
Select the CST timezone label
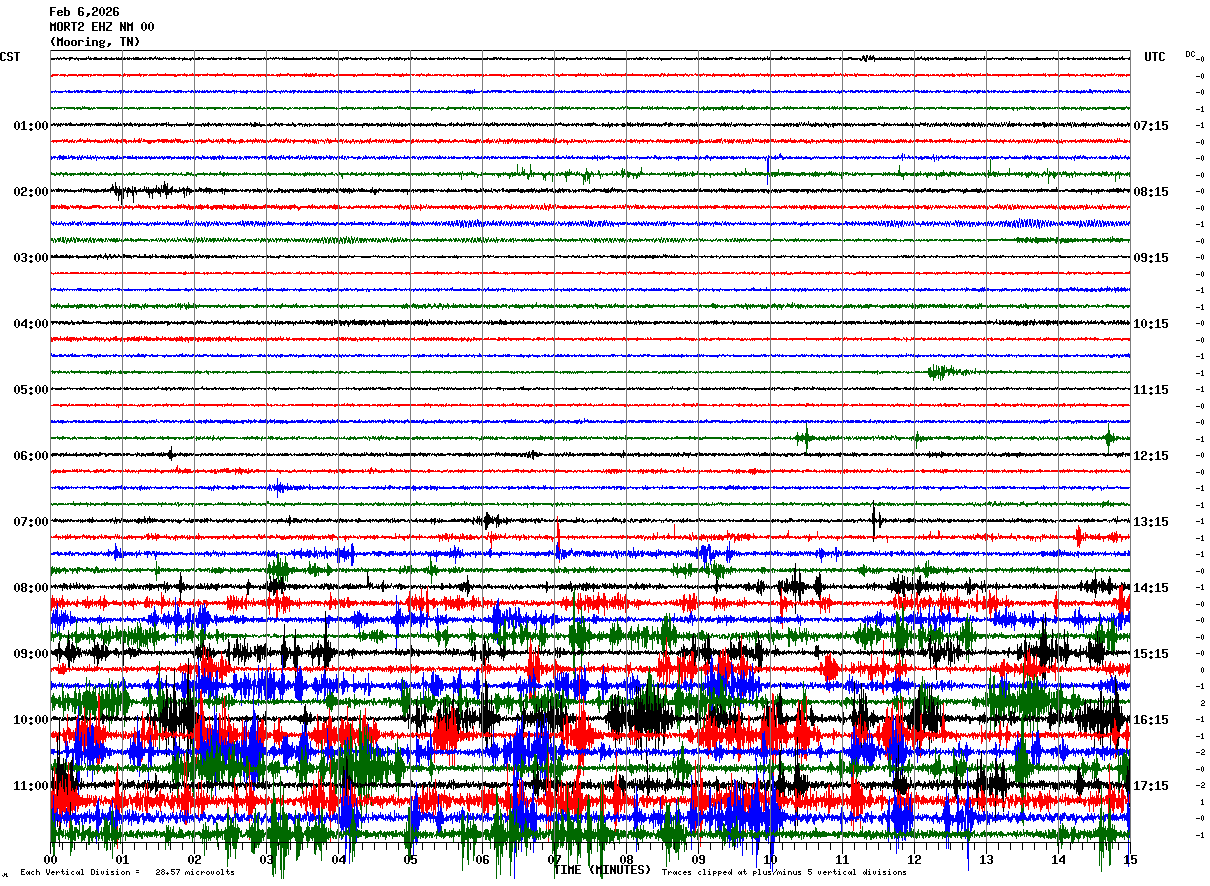pyautogui.click(x=10, y=57)
